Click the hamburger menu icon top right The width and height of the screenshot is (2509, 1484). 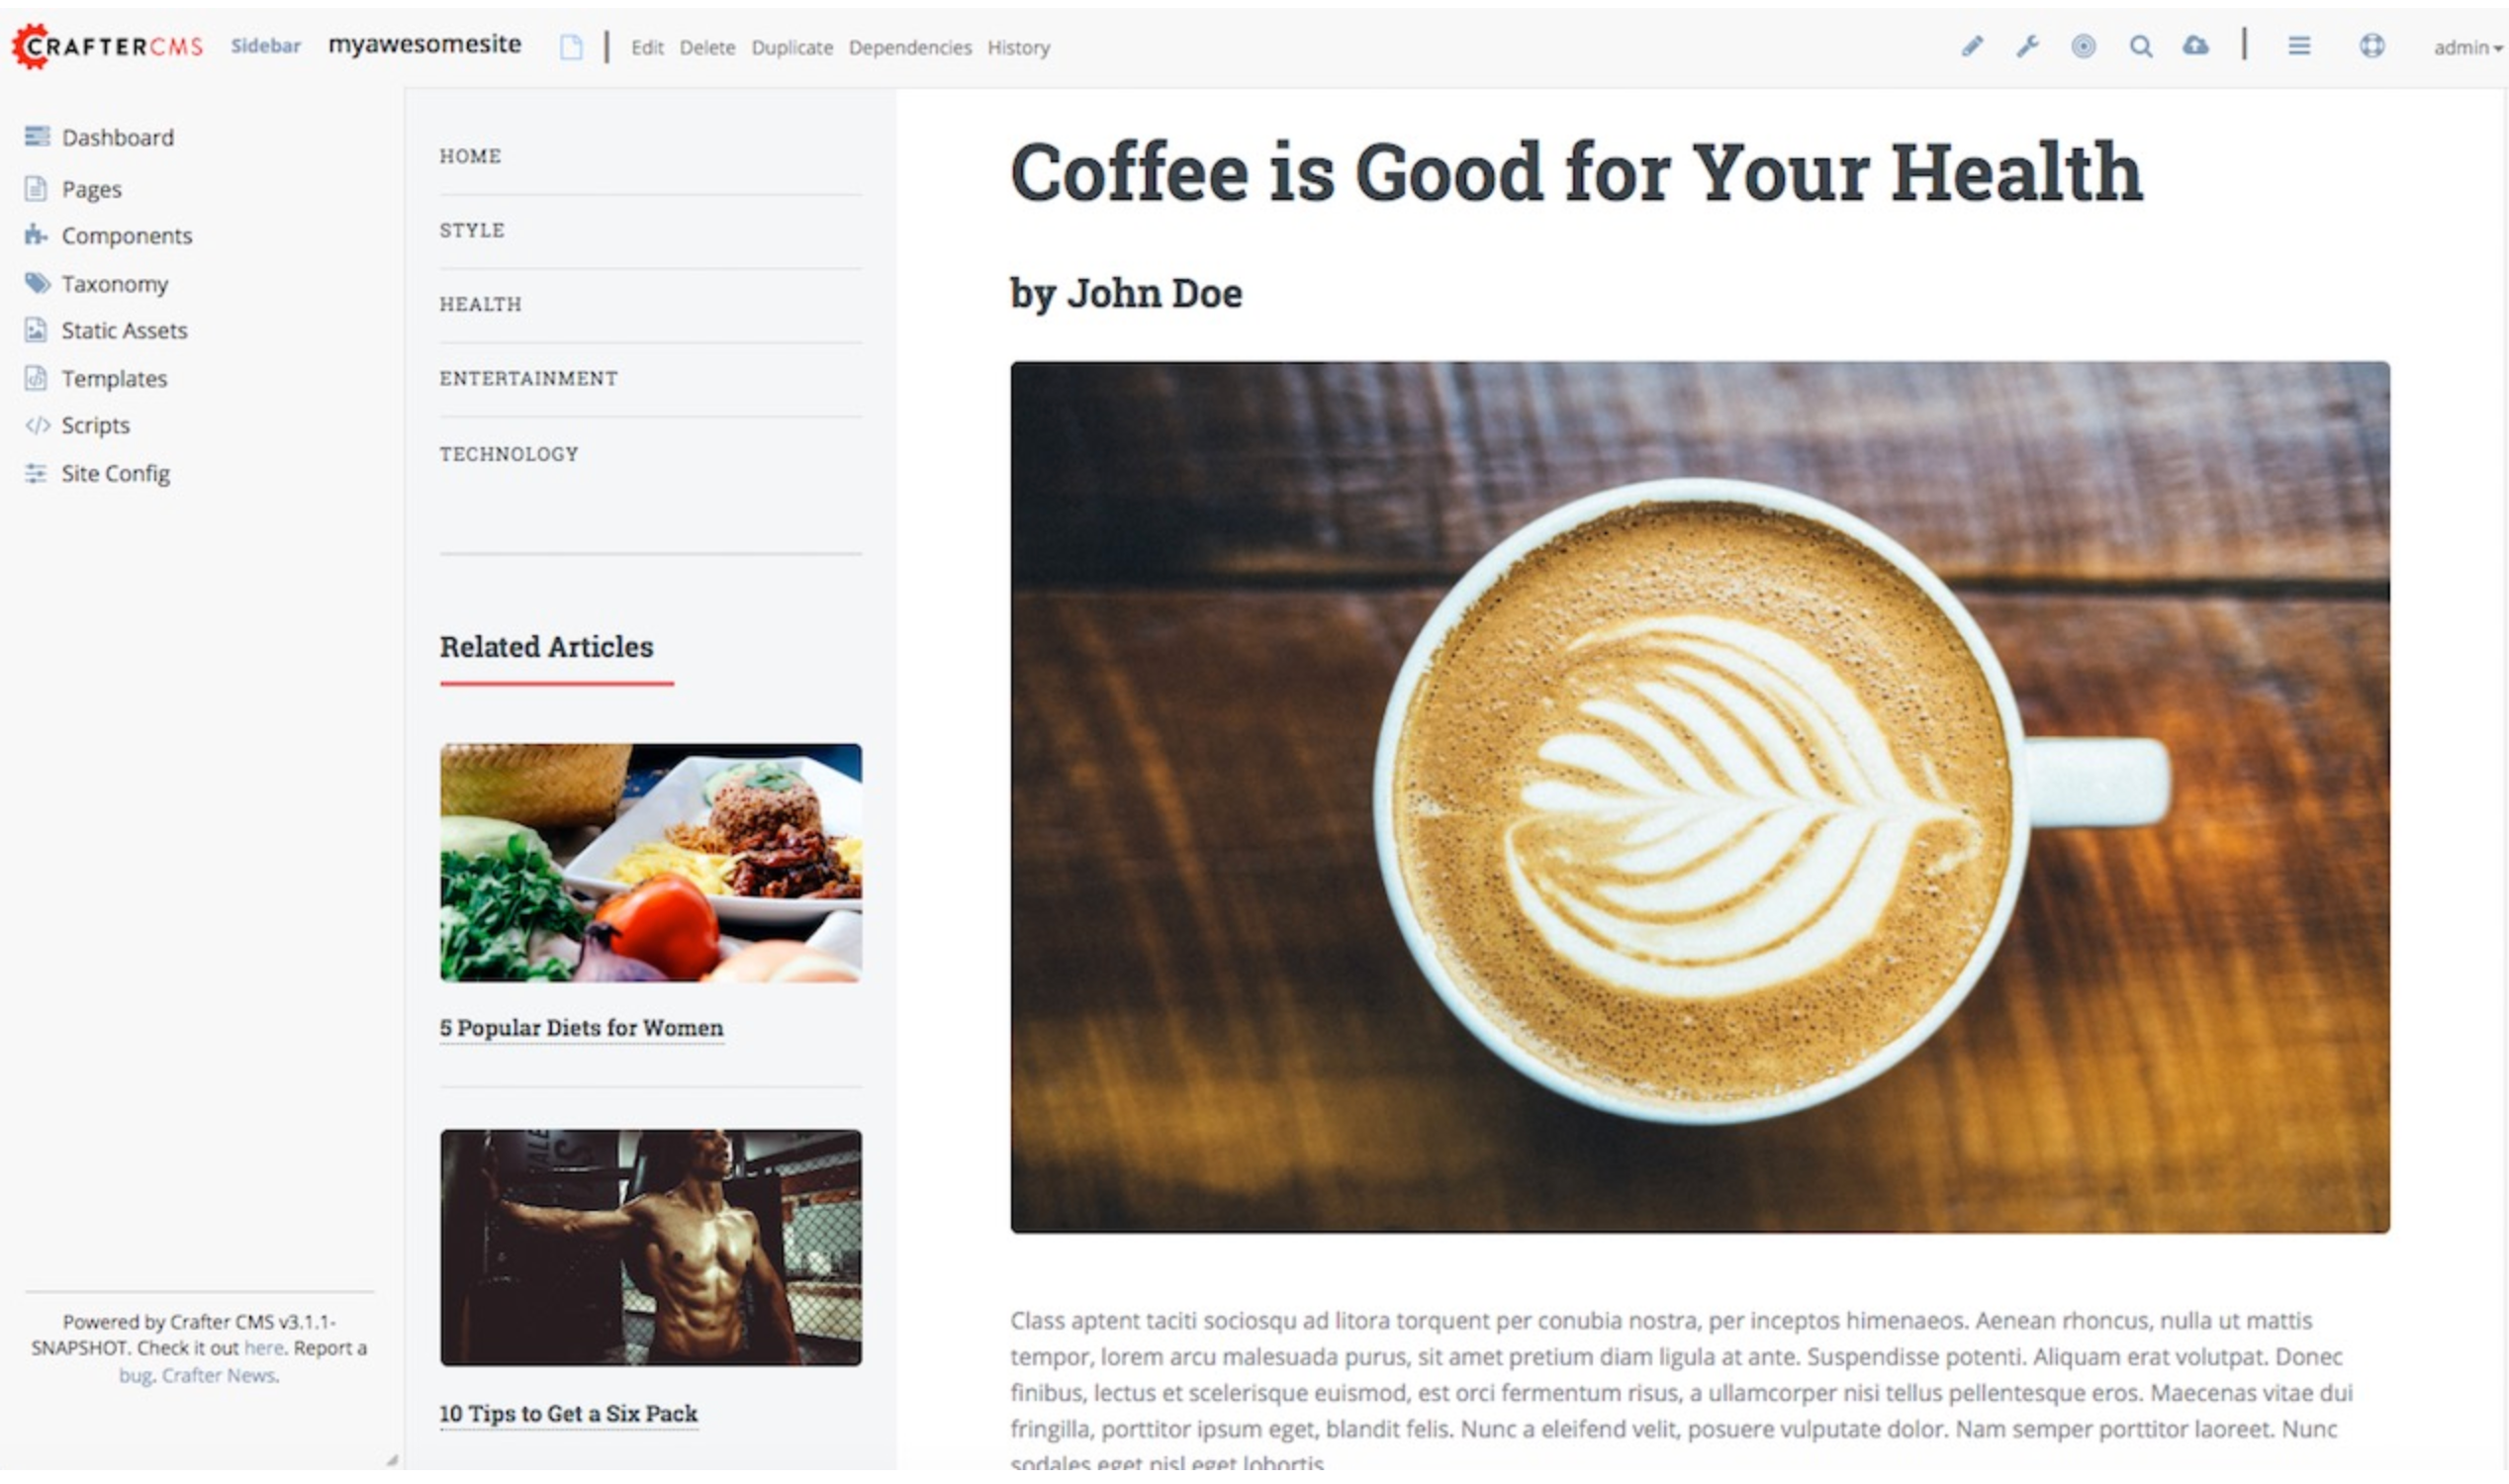click(2300, 47)
